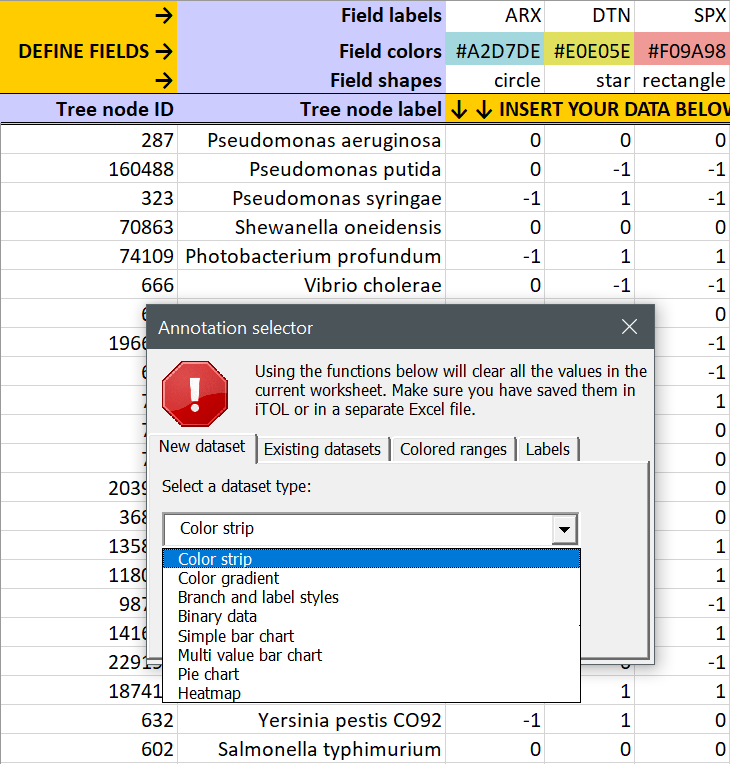This screenshot has width=730, height=764.
Task: Pick Binary data from dropdown list
Action: click(x=217, y=616)
